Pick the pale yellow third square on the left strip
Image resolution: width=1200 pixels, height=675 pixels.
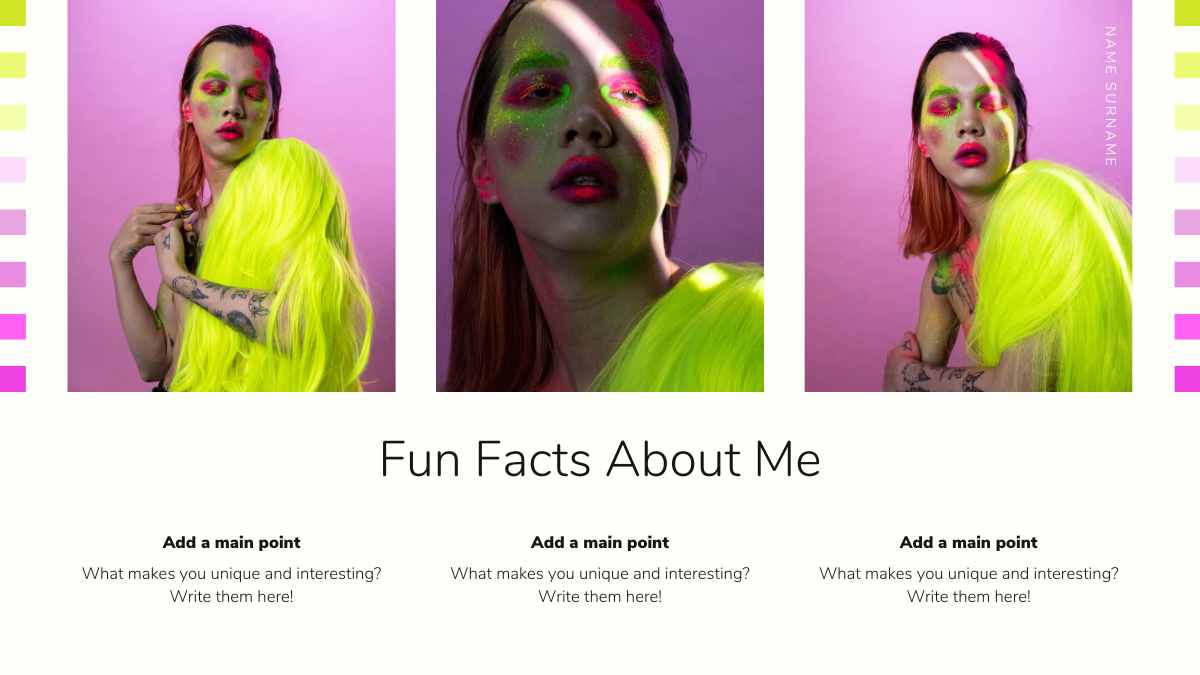[x=13, y=117]
